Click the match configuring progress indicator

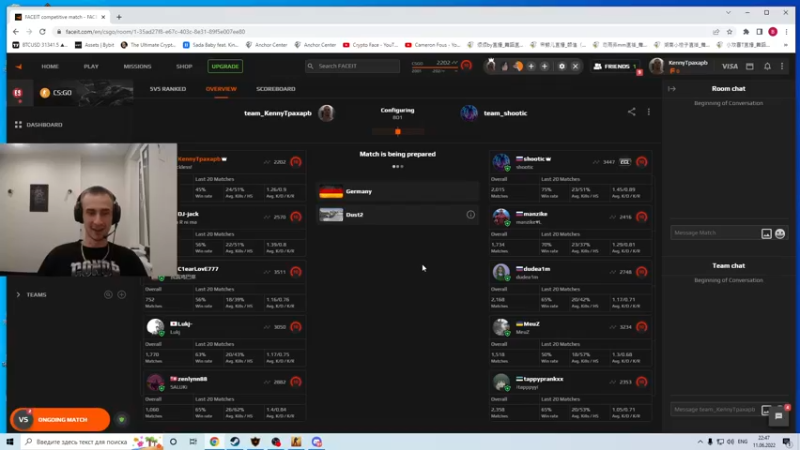397,132
